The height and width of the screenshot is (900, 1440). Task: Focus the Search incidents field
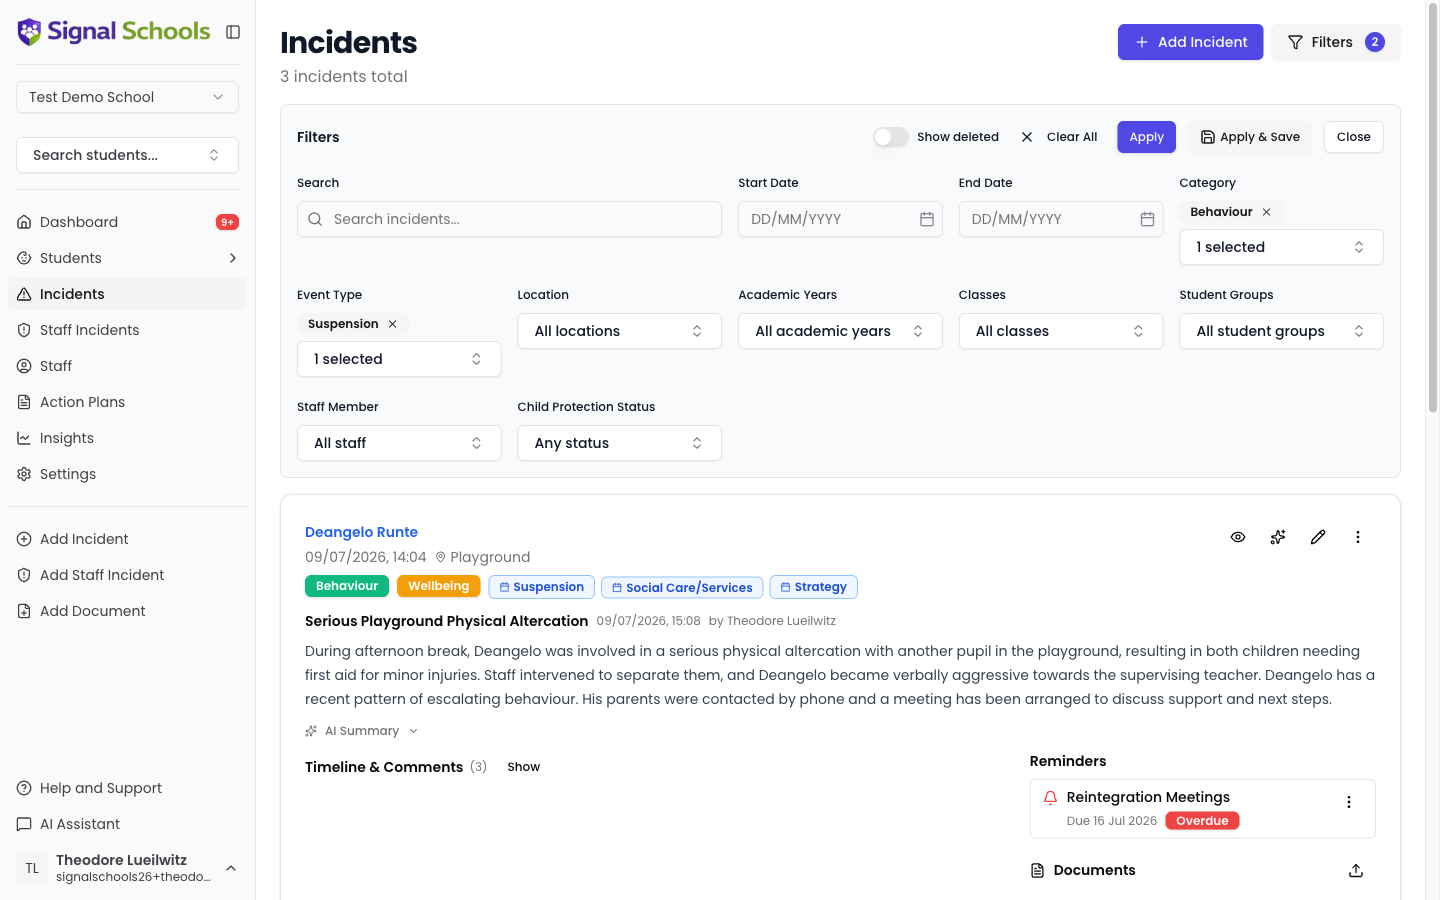click(x=509, y=219)
